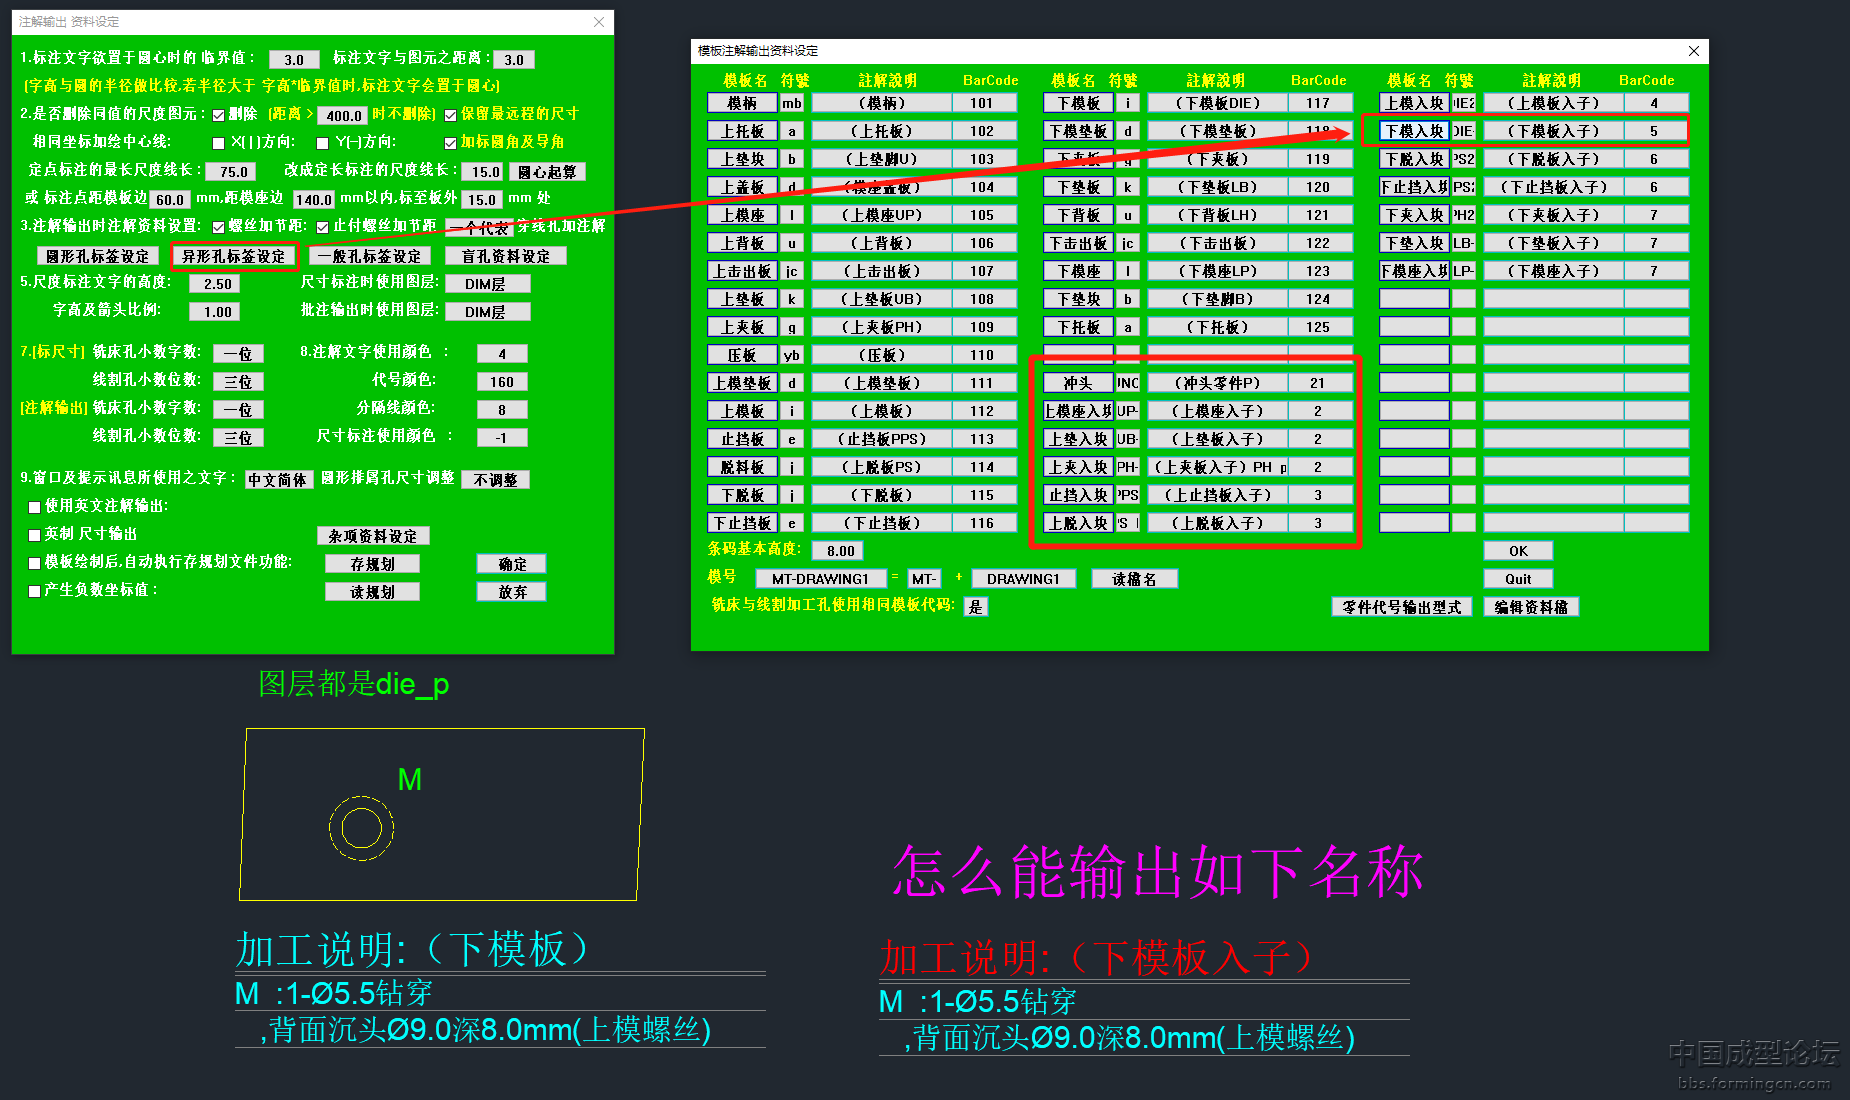Image resolution: width=1850 pixels, height=1100 pixels.
Task: Enable the X(|)方向 centerline checkbox
Action: click(218, 143)
